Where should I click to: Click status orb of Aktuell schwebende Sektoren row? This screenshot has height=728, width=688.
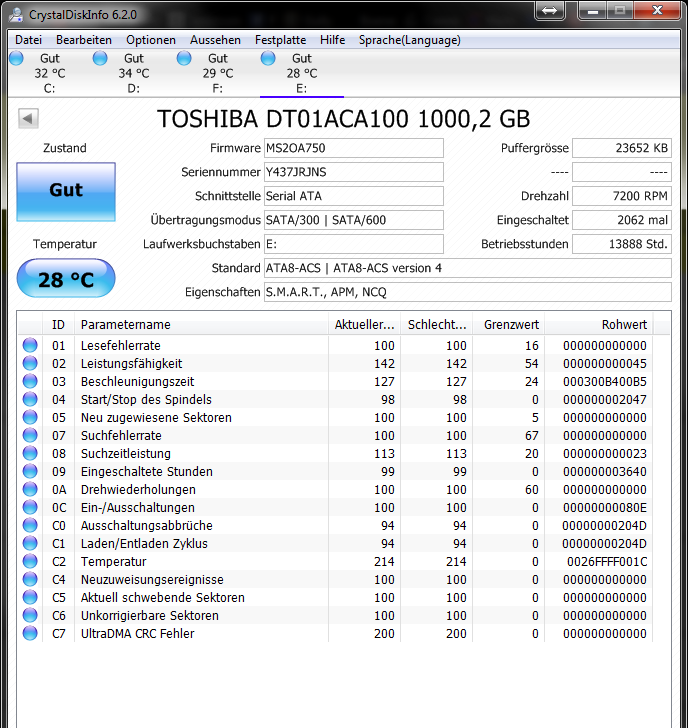[30, 597]
